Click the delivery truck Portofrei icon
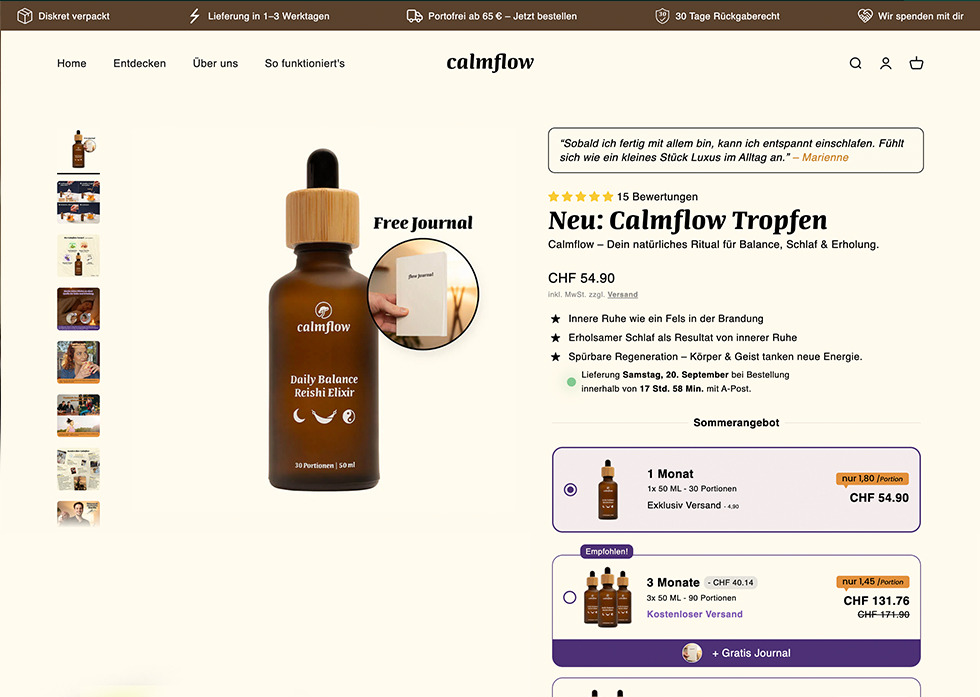The height and width of the screenshot is (697, 980). tap(414, 16)
